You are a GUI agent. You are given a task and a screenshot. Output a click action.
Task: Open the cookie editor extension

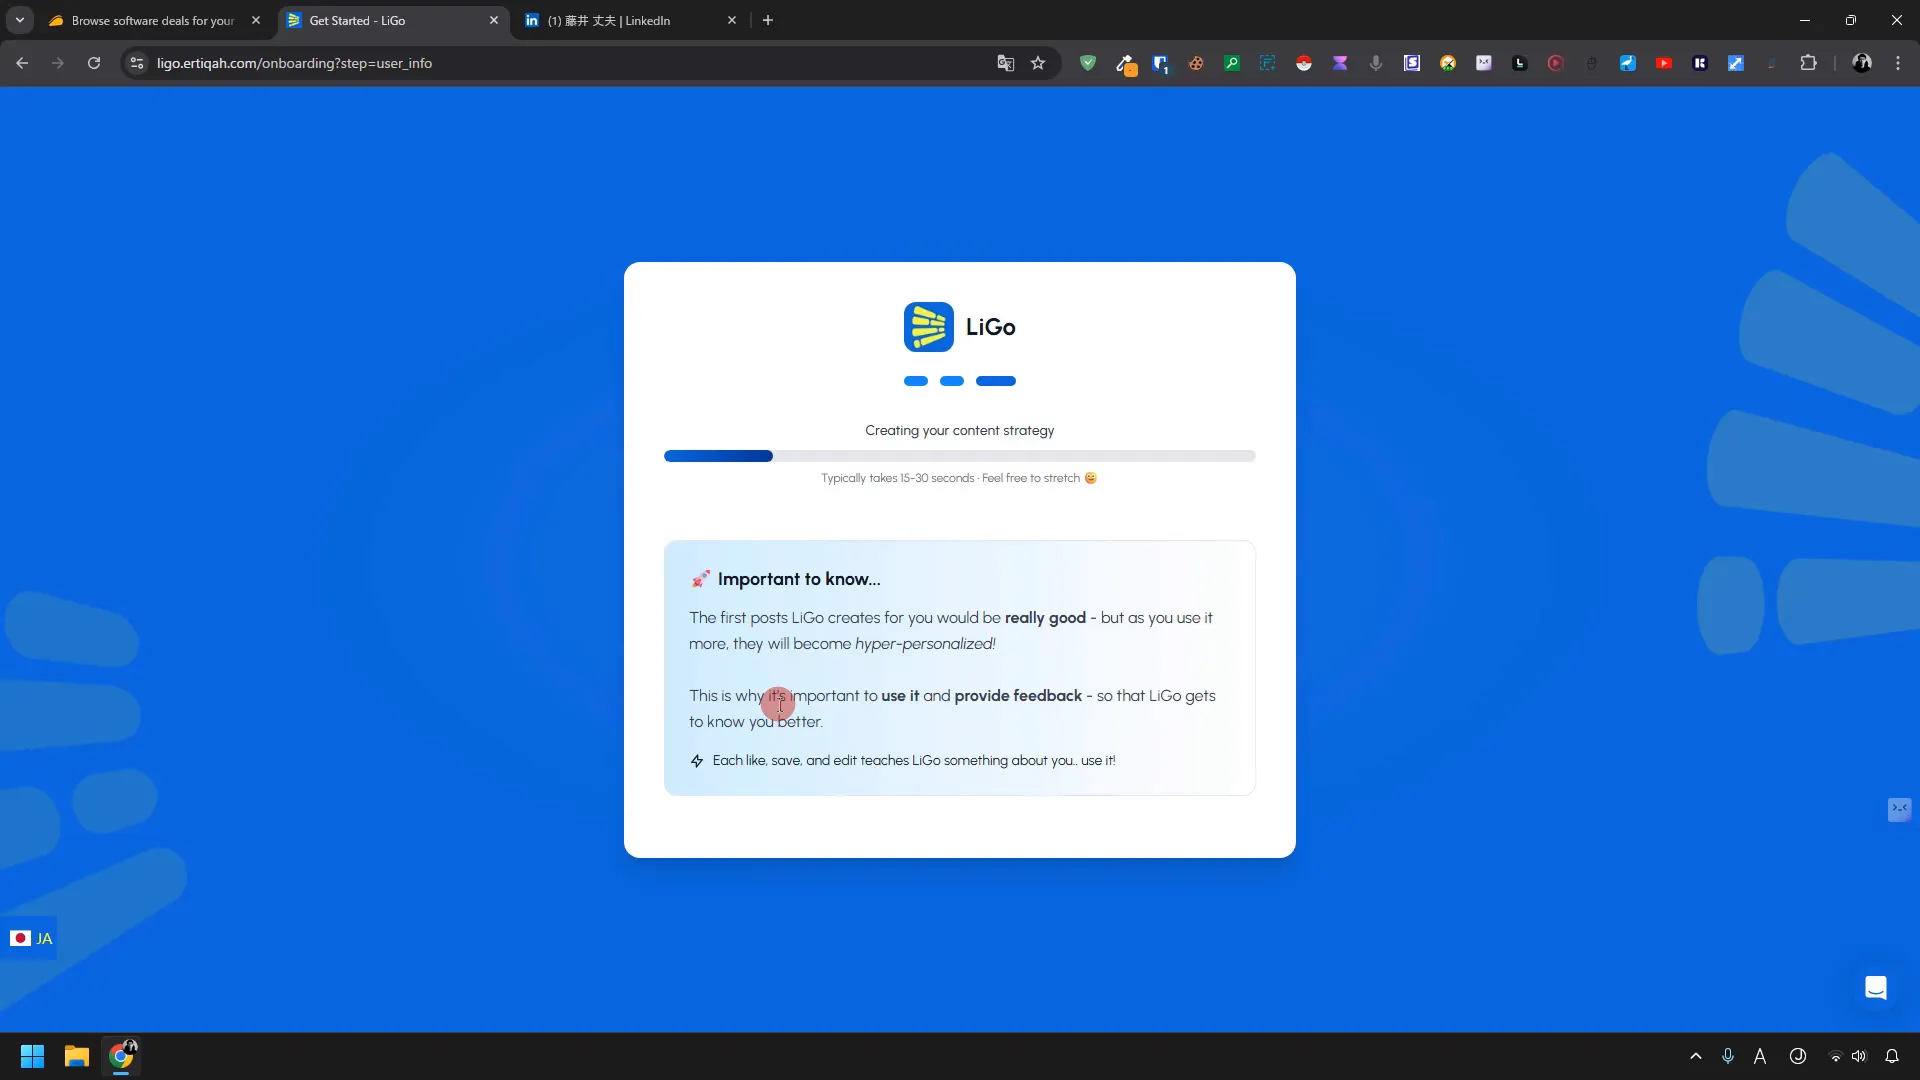[1196, 63]
